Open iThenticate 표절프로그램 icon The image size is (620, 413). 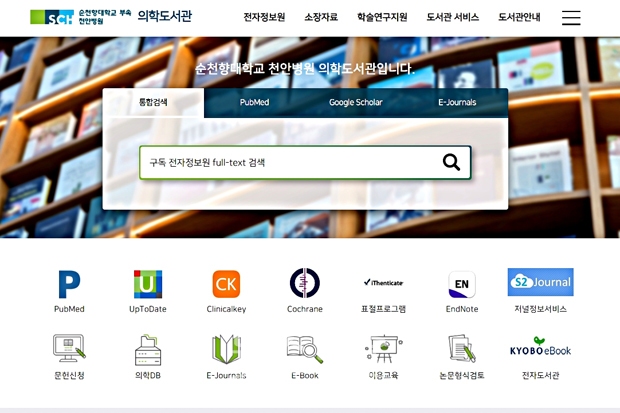pyautogui.click(x=383, y=282)
